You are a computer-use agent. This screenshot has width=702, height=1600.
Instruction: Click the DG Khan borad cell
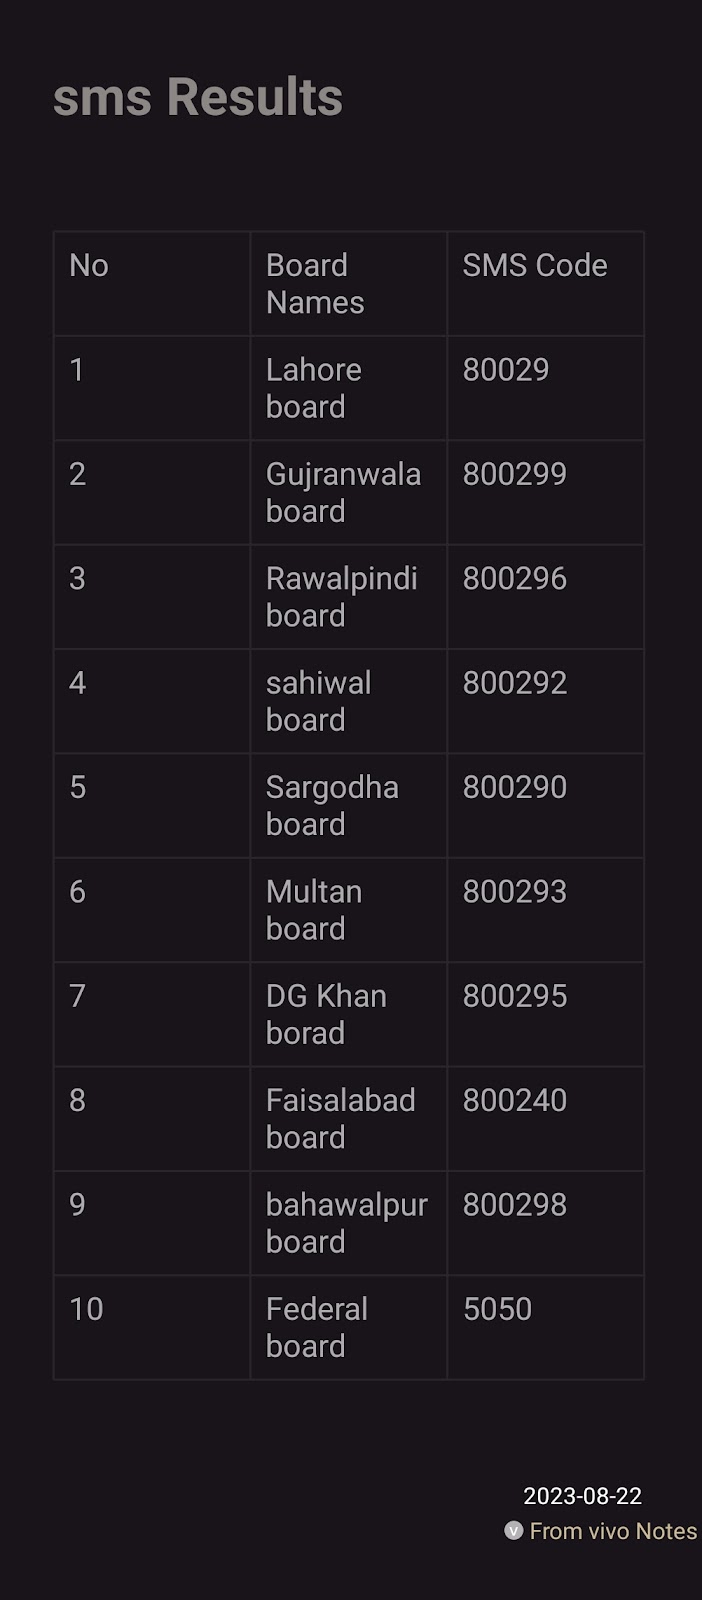pyautogui.click(x=348, y=1014)
